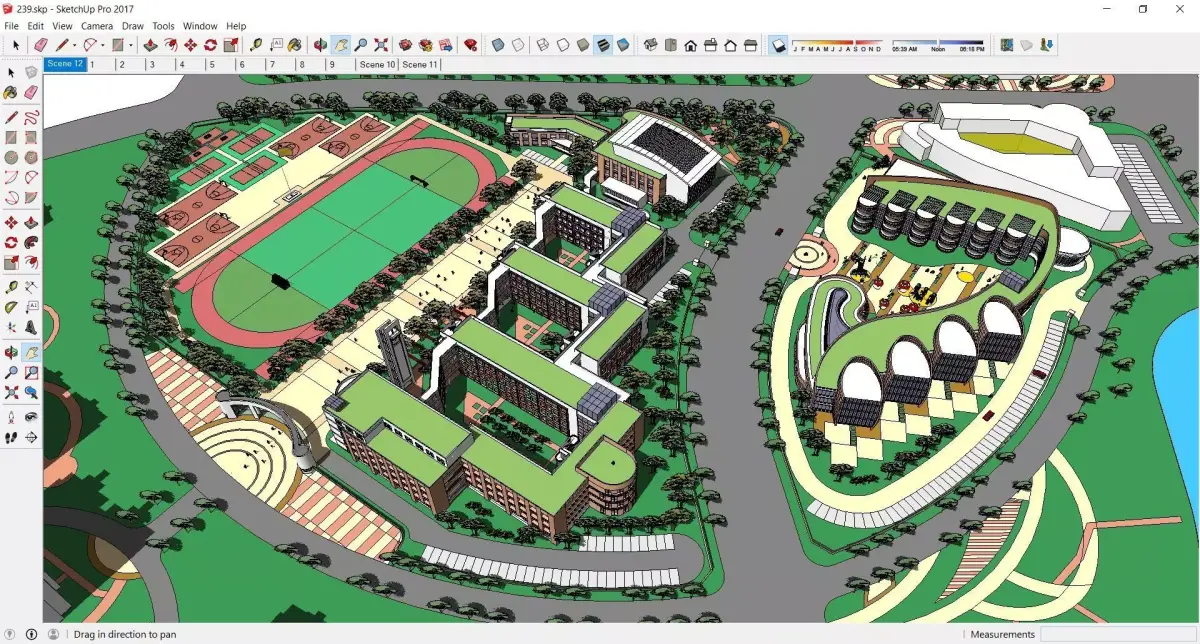Switch to Iso view house icon

(650, 45)
